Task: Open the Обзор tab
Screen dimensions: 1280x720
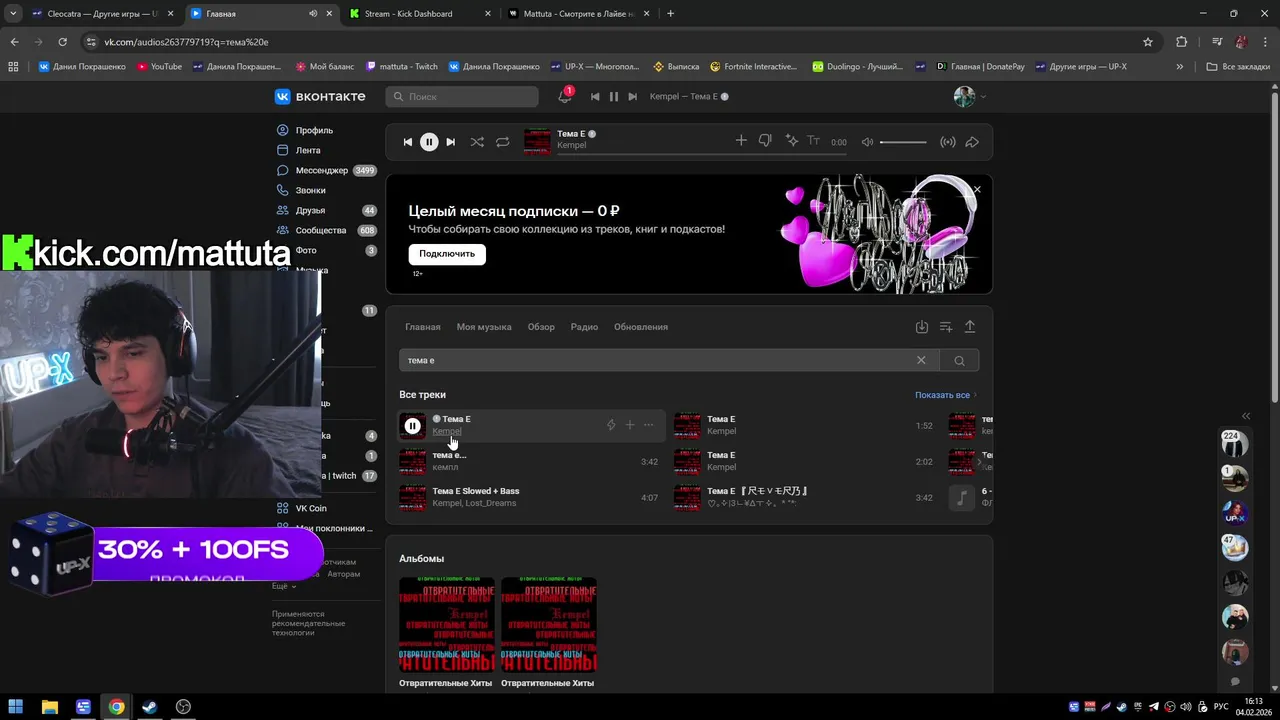Action: tap(541, 327)
